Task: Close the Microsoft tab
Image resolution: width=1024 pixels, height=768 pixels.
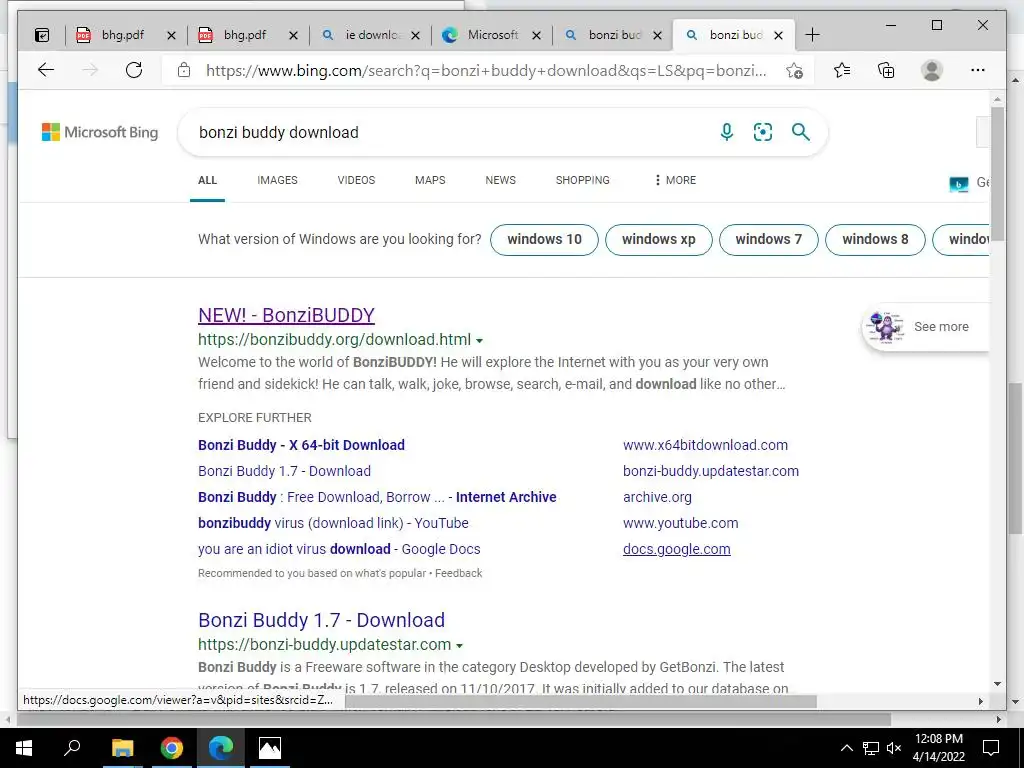Action: [x=536, y=35]
